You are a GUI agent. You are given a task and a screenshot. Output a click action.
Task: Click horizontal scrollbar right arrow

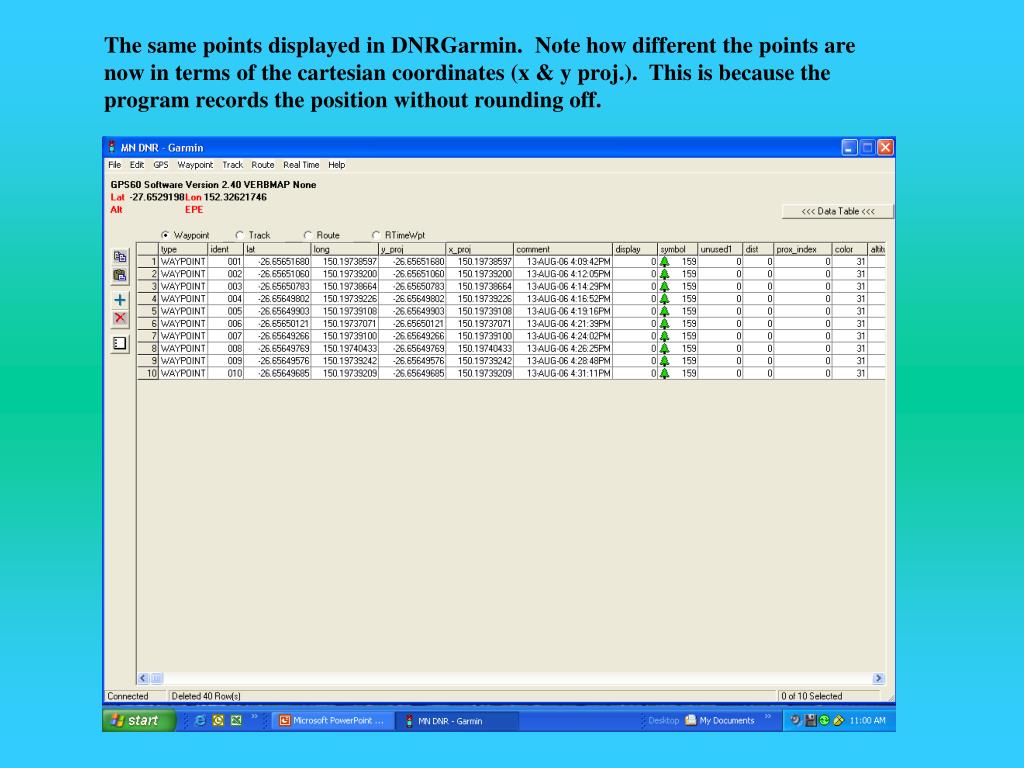[878, 679]
